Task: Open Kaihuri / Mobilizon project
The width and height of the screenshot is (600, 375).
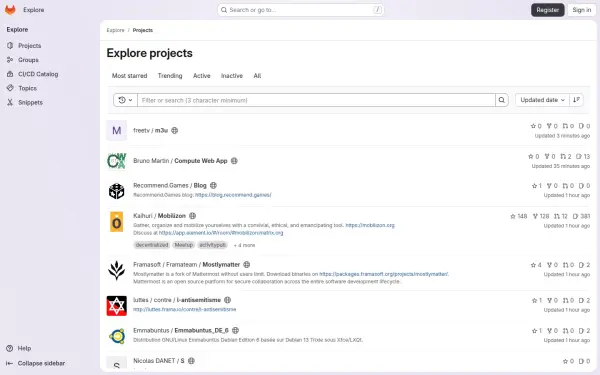Action: point(159,216)
